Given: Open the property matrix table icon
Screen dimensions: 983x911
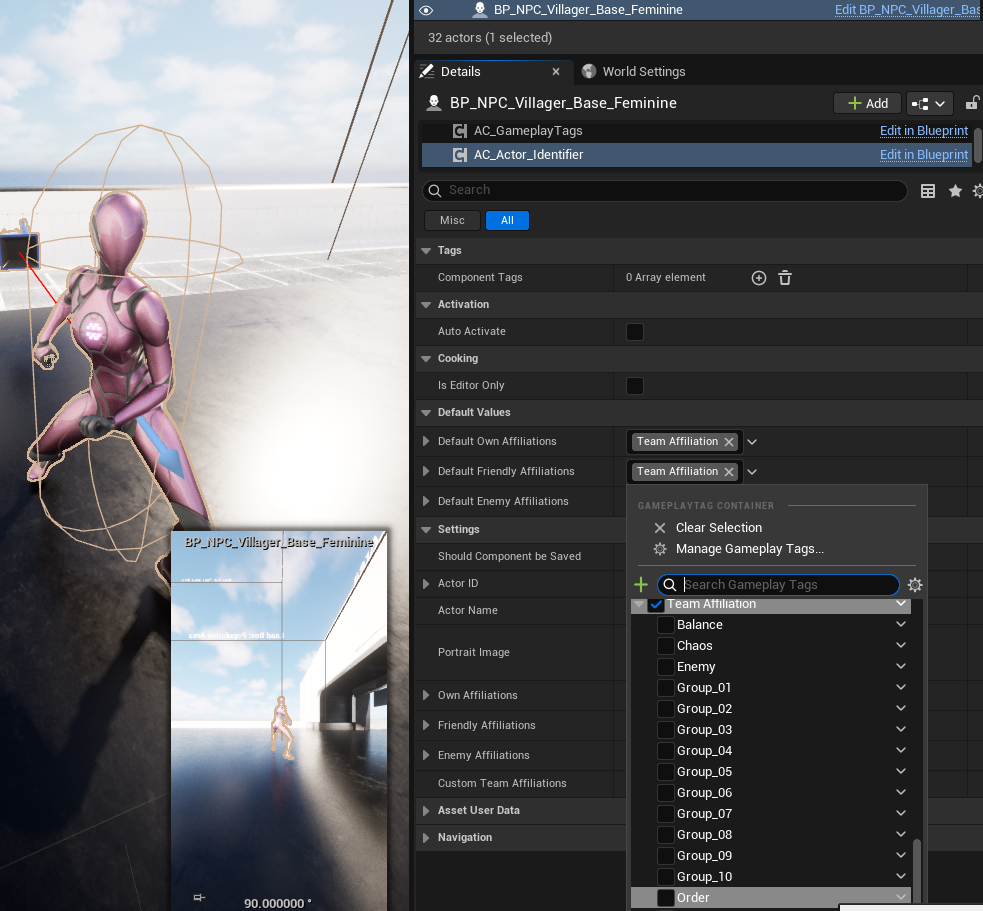Looking at the screenshot, I should [x=928, y=191].
